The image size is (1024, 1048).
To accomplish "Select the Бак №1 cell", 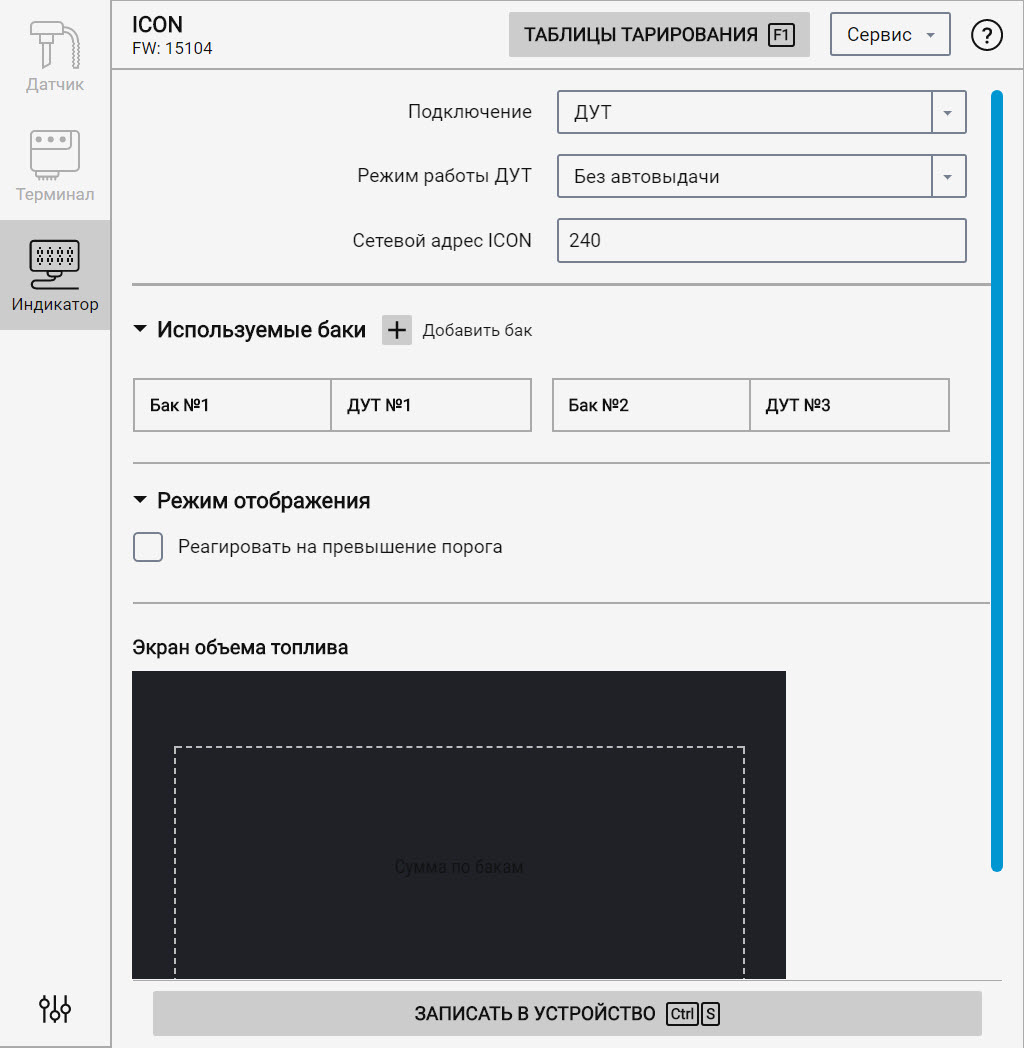I will coord(233,405).
